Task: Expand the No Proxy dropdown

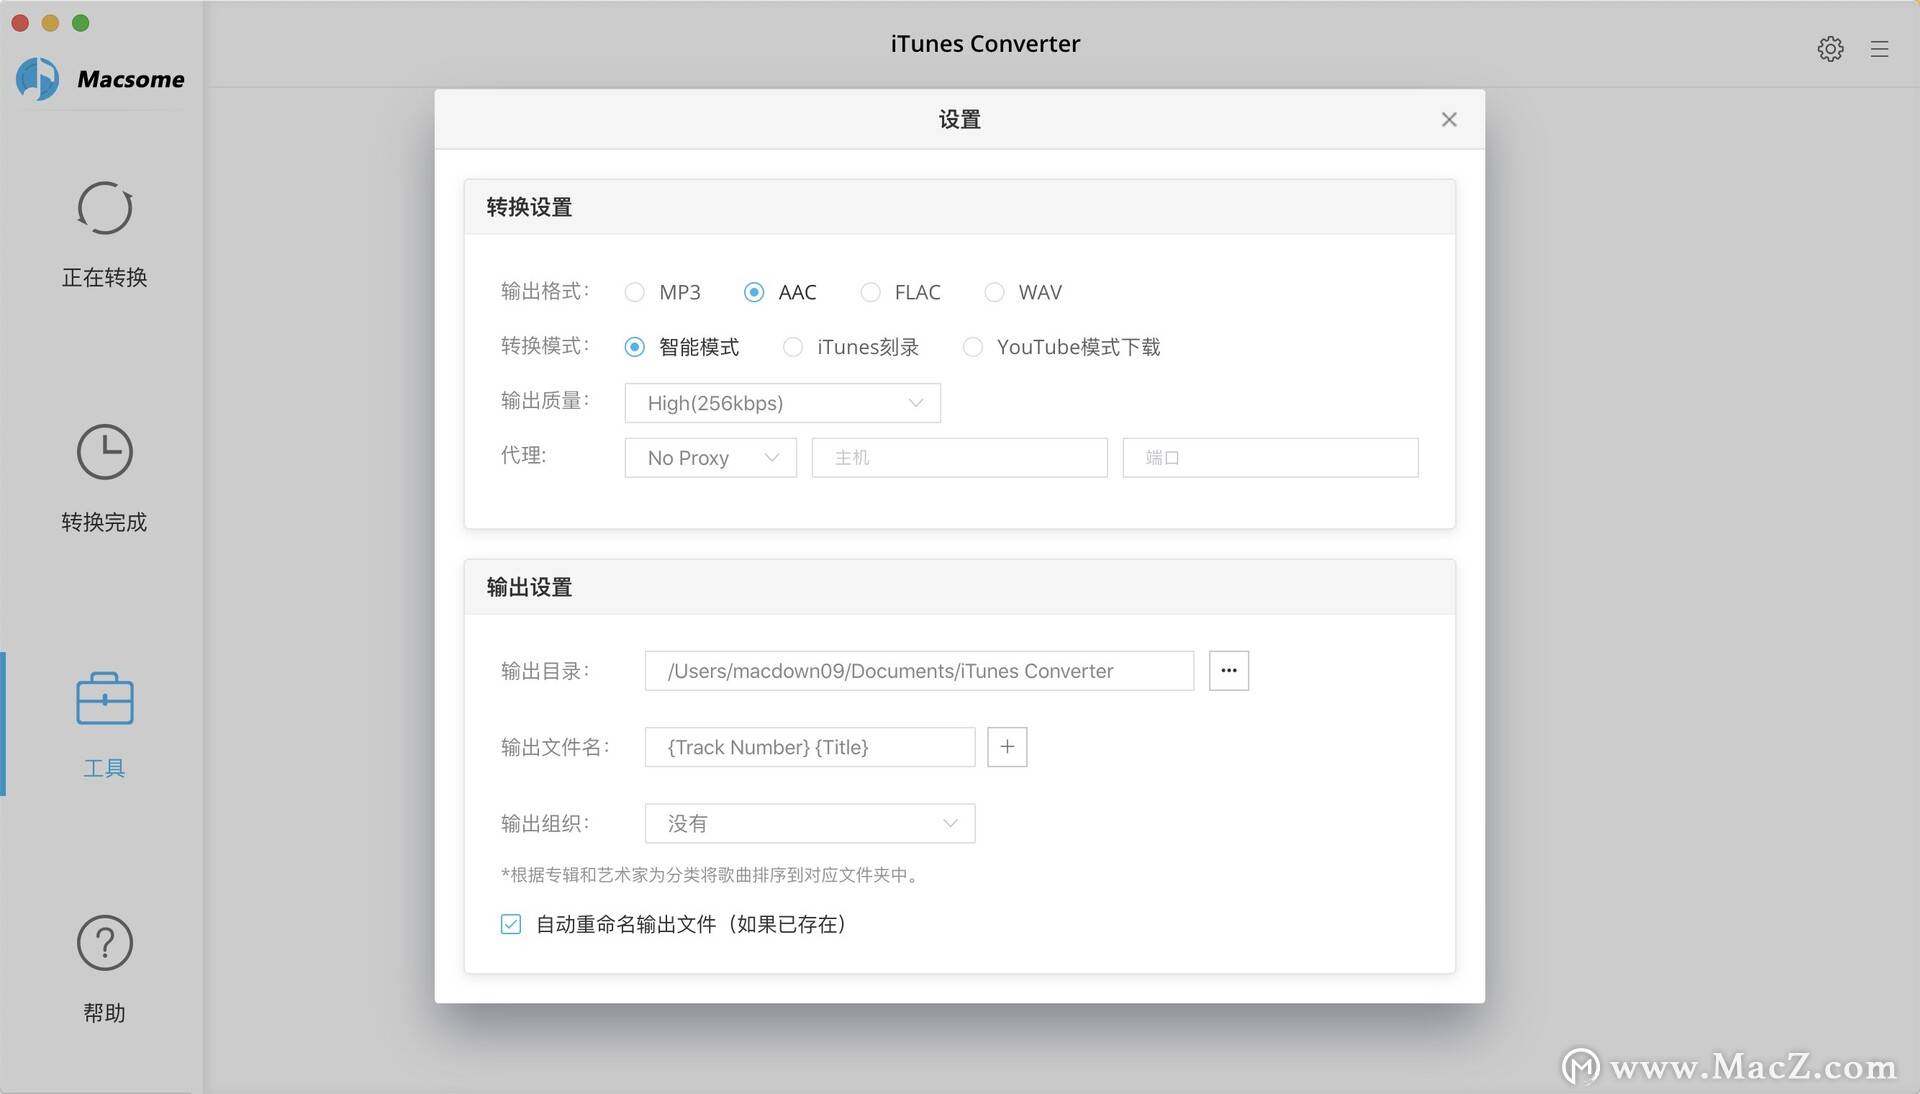Action: (710, 458)
